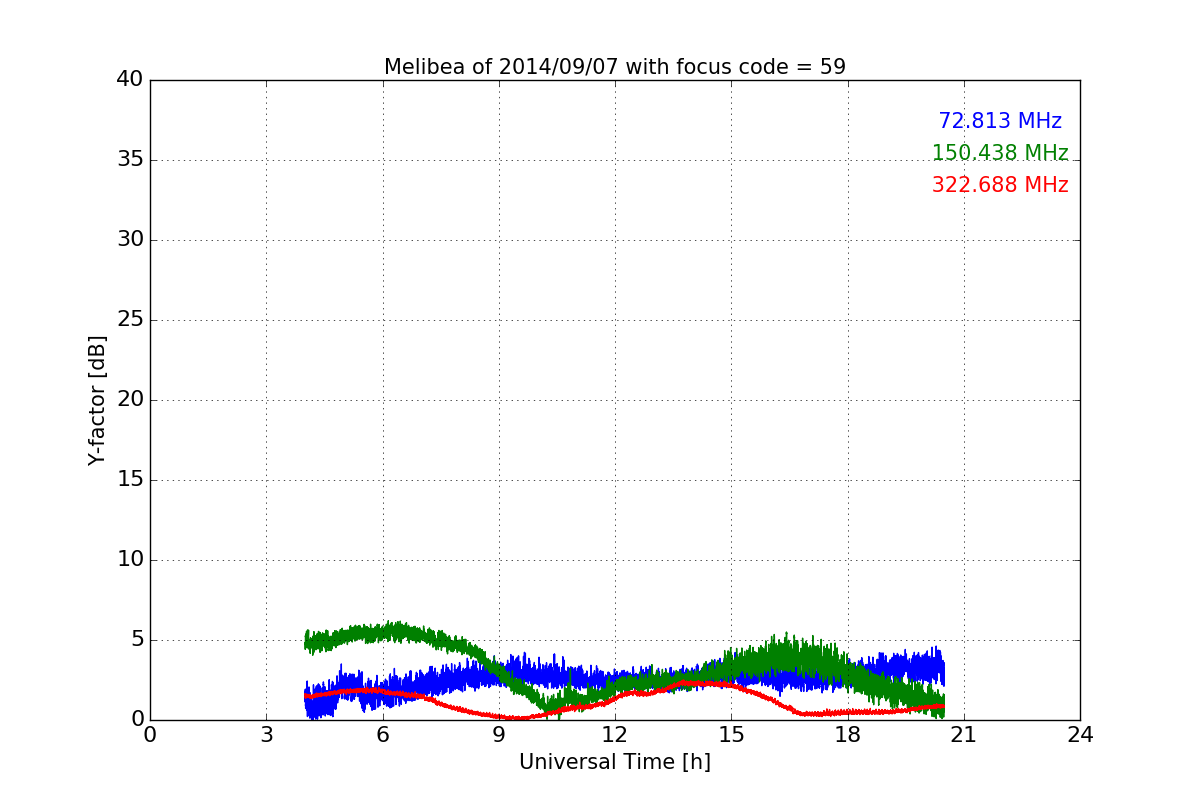
Task: Click the x-axis tick label 21
Action: [x=964, y=735]
